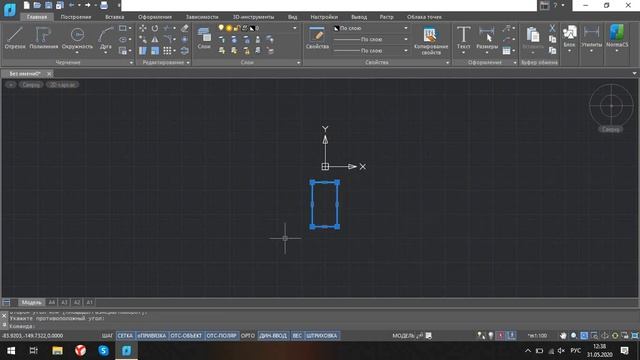
Task: Expand the Оформление panel arrow
Action: click(515, 63)
